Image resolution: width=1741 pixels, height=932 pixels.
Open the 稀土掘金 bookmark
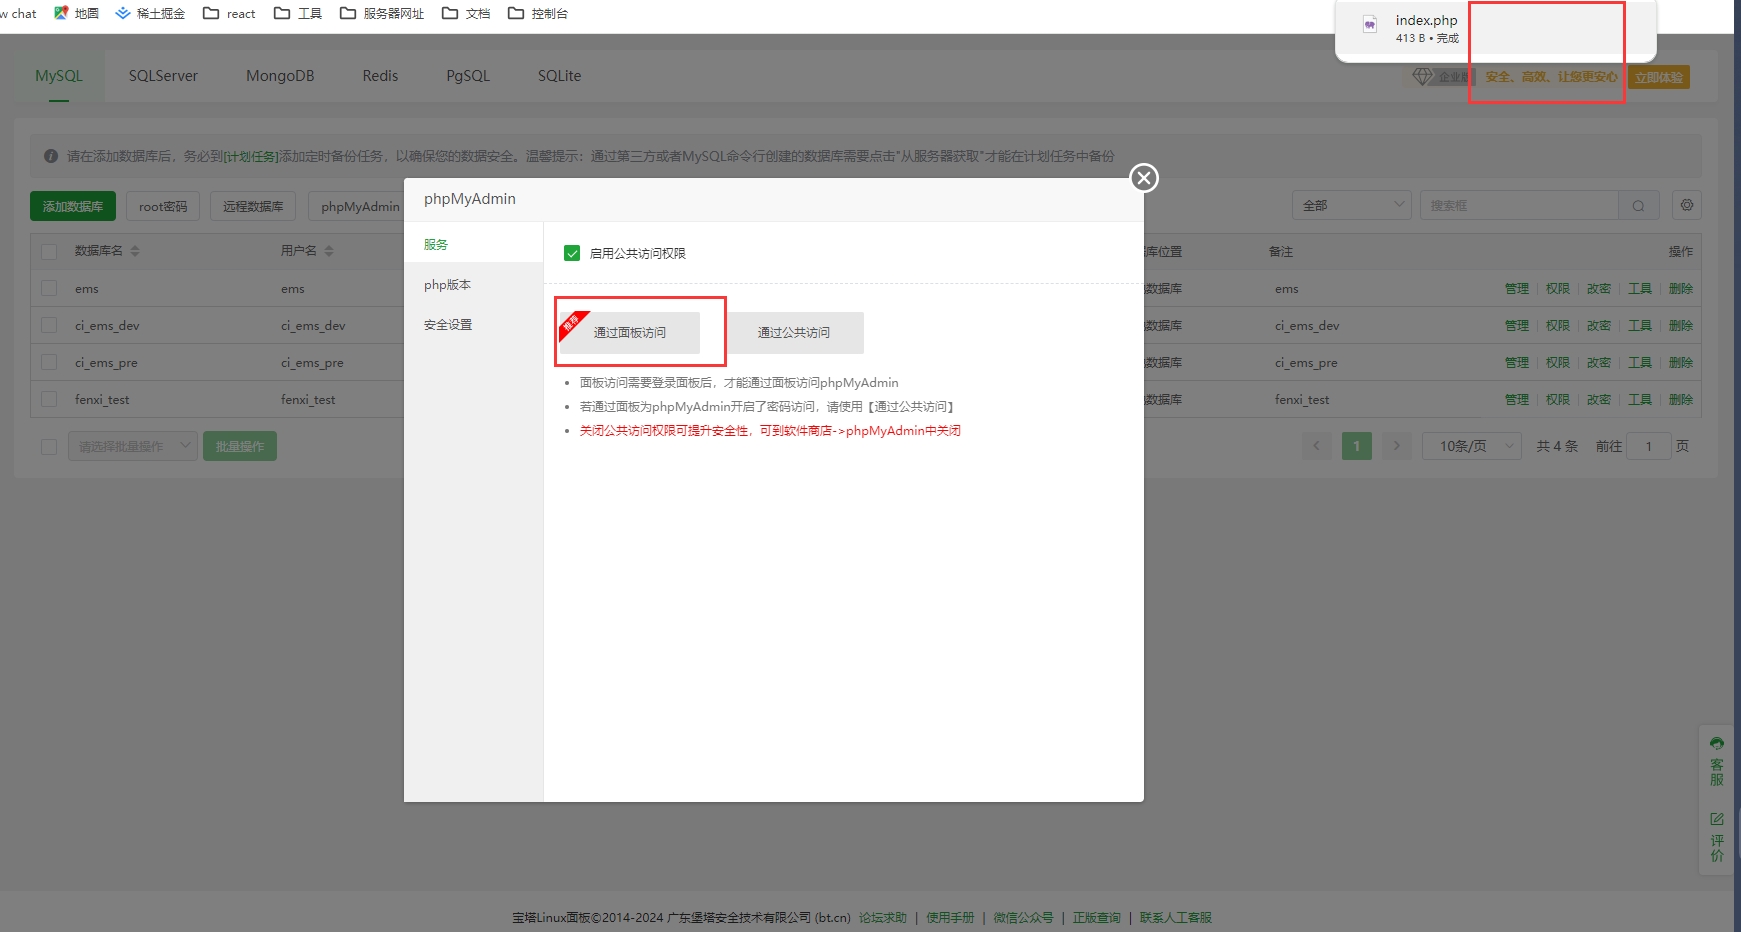coord(150,13)
